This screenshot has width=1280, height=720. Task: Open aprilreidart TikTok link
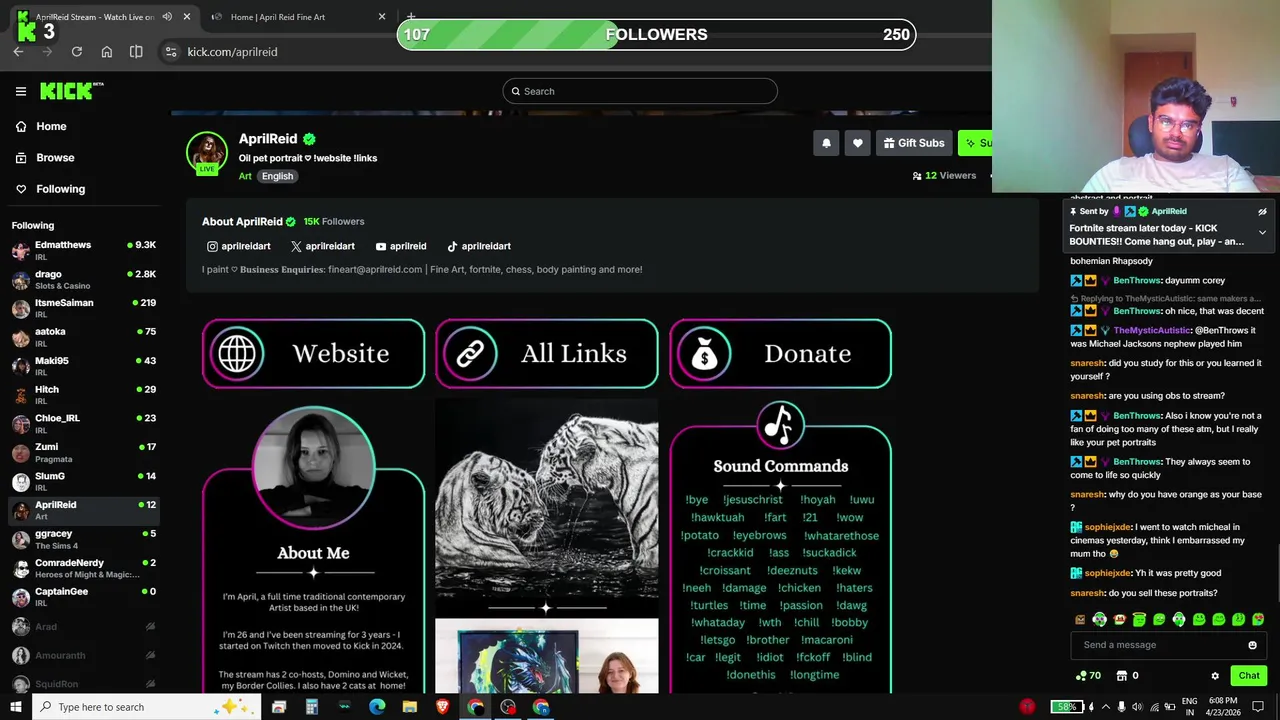478,246
